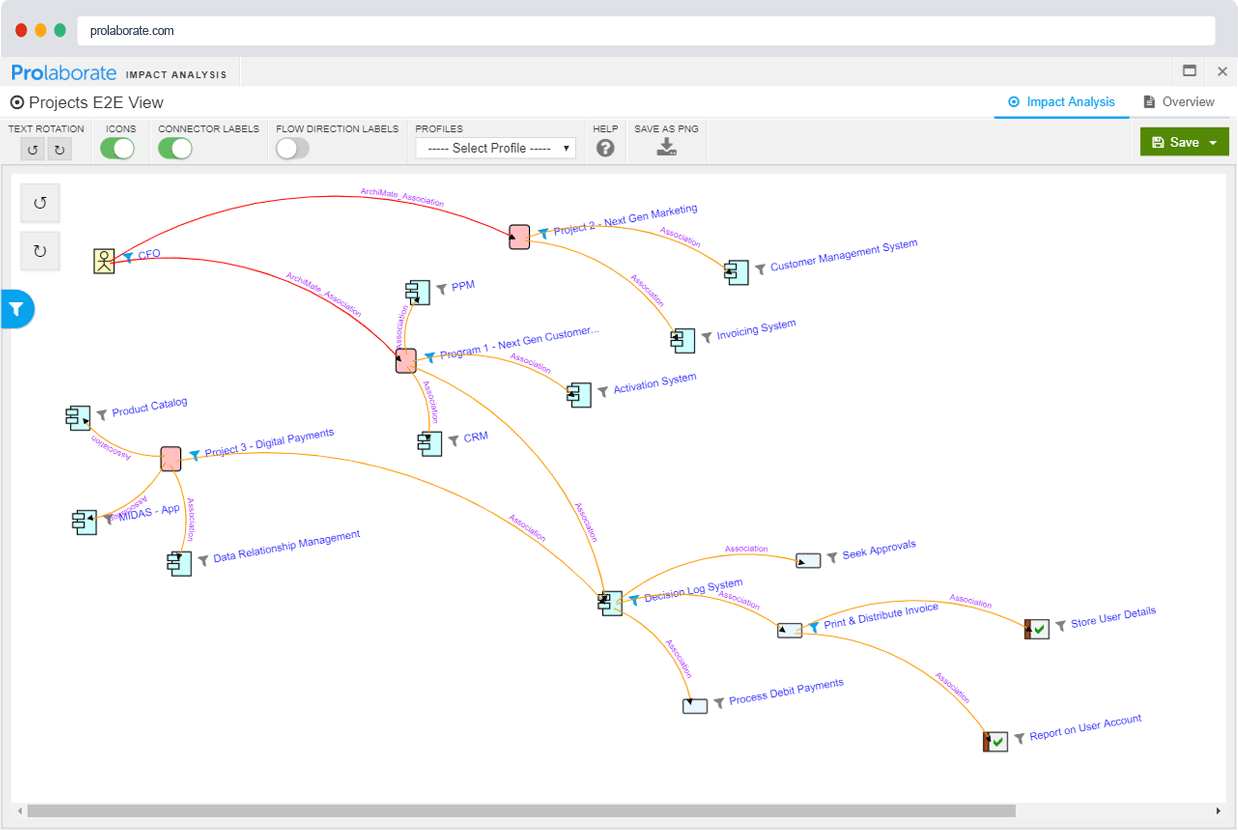The image size is (1238, 830).
Task: Turn off the Connector Labels toggle
Action: [x=176, y=147]
